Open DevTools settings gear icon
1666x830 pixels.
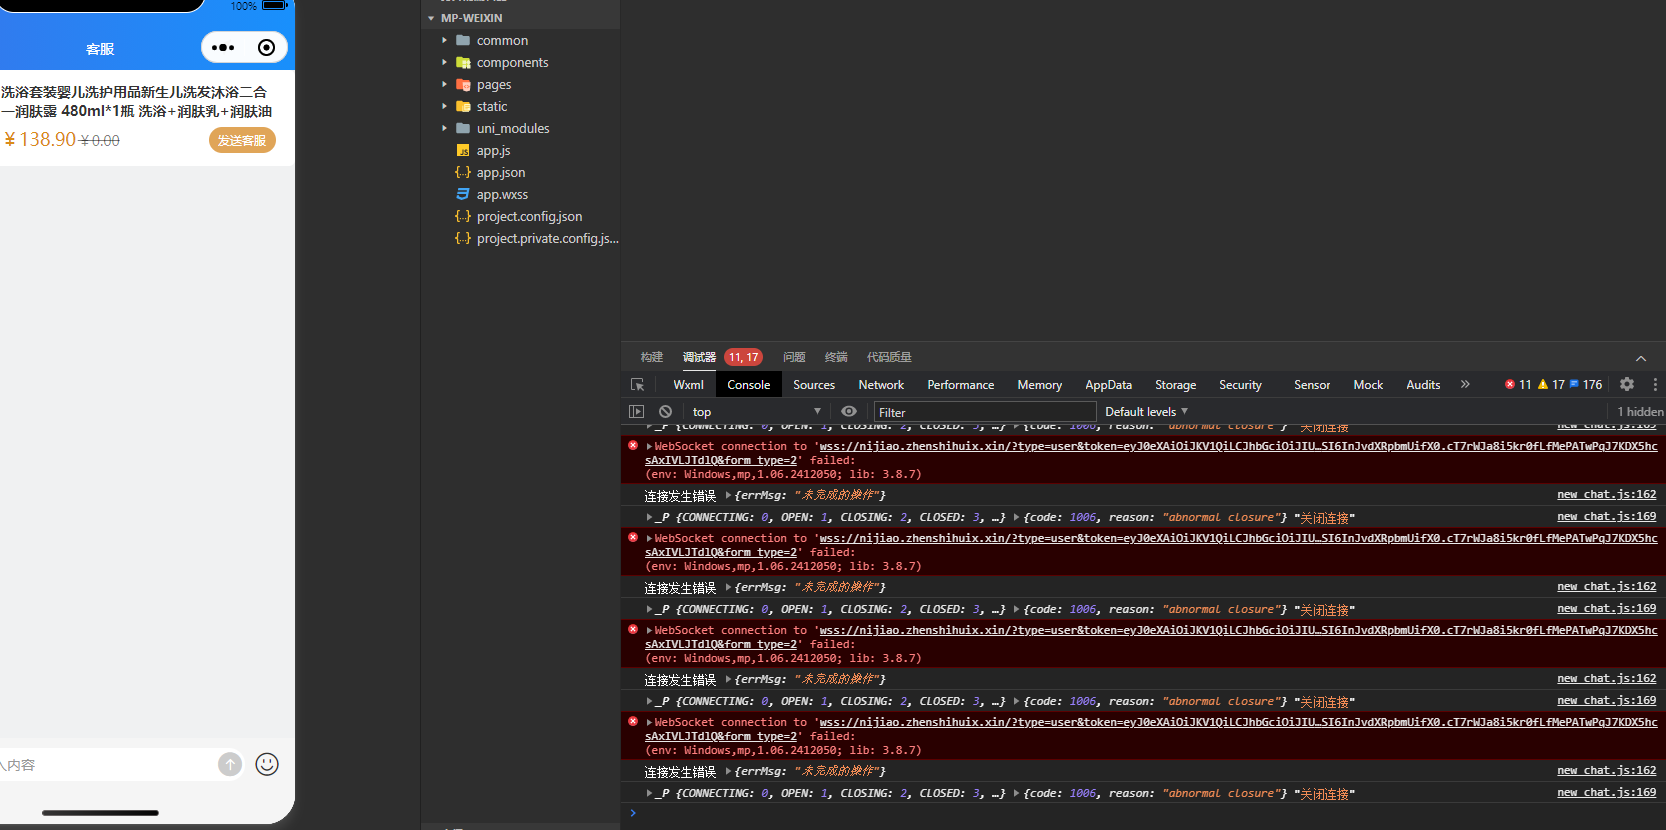point(1627,384)
